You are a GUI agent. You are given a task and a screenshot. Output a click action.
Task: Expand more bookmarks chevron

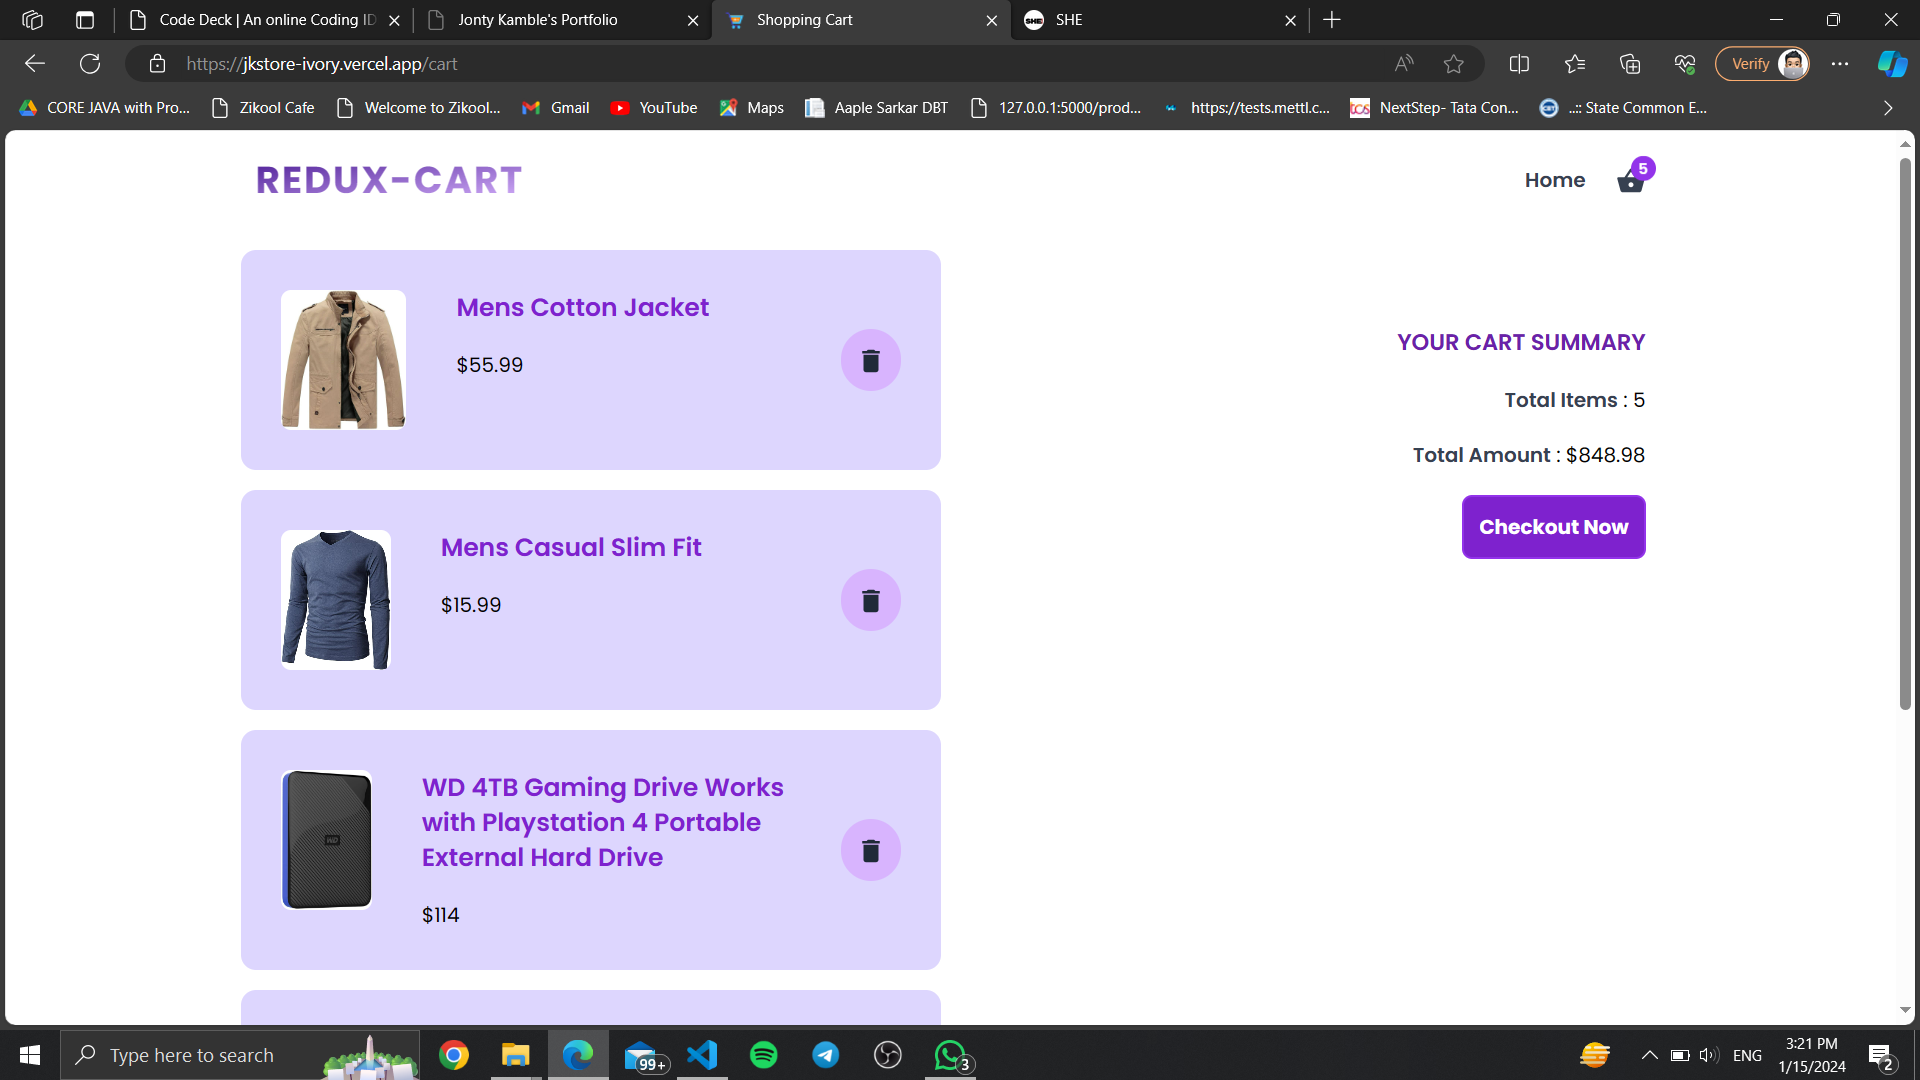(1888, 108)
